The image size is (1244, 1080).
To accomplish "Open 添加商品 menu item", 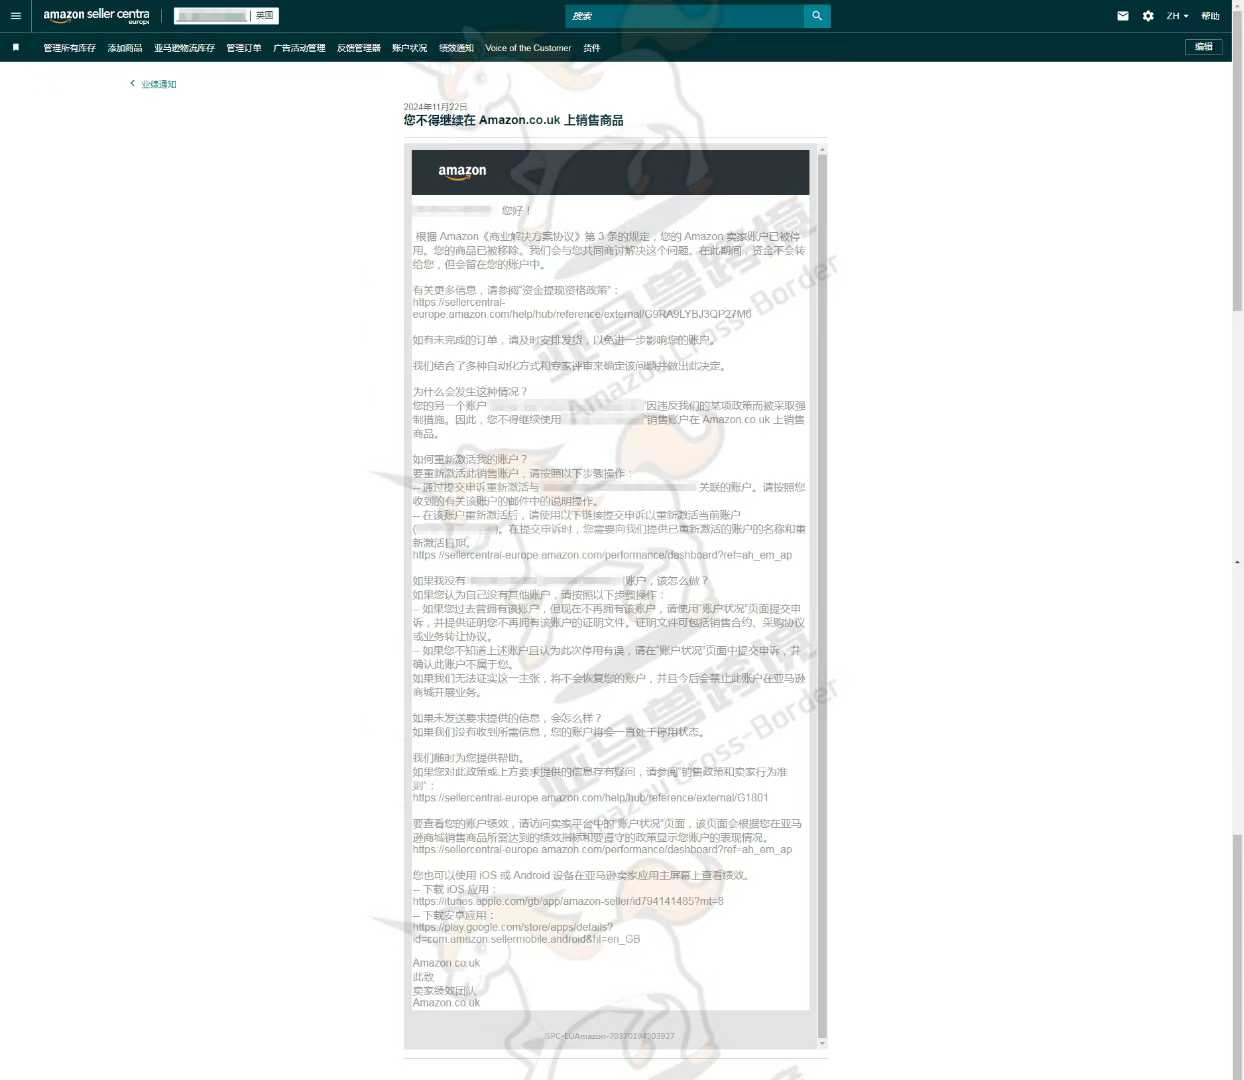I will [x=125, y=48].
